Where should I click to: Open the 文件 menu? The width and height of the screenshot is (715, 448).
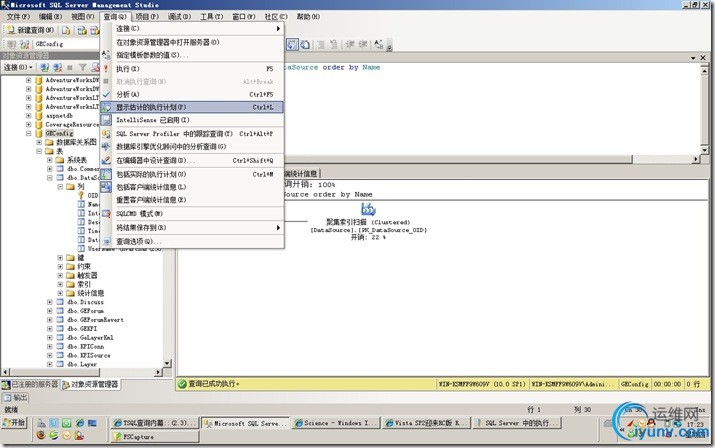(x=18, y=16)
